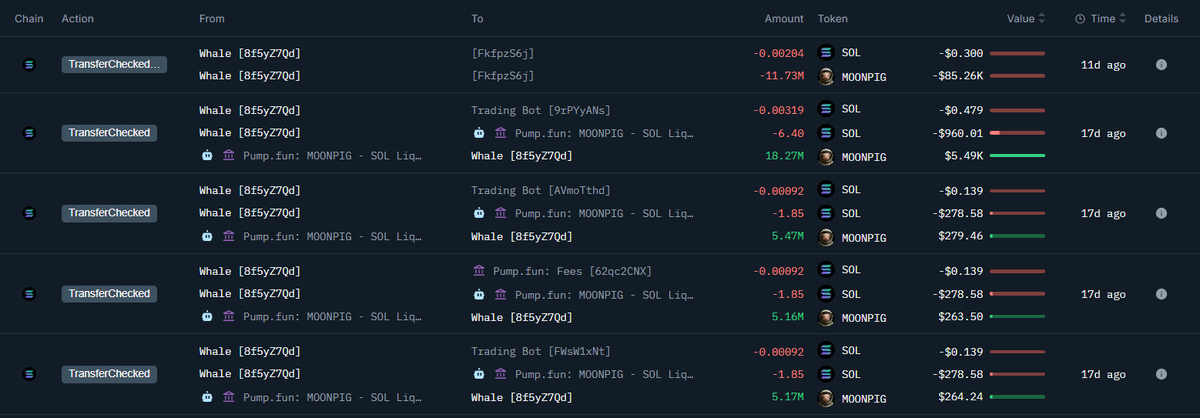Open details info icon for 18.27M MOONPIG transaction
The width and height of the screenshot is (1200, 418).
pos(1161,133)
